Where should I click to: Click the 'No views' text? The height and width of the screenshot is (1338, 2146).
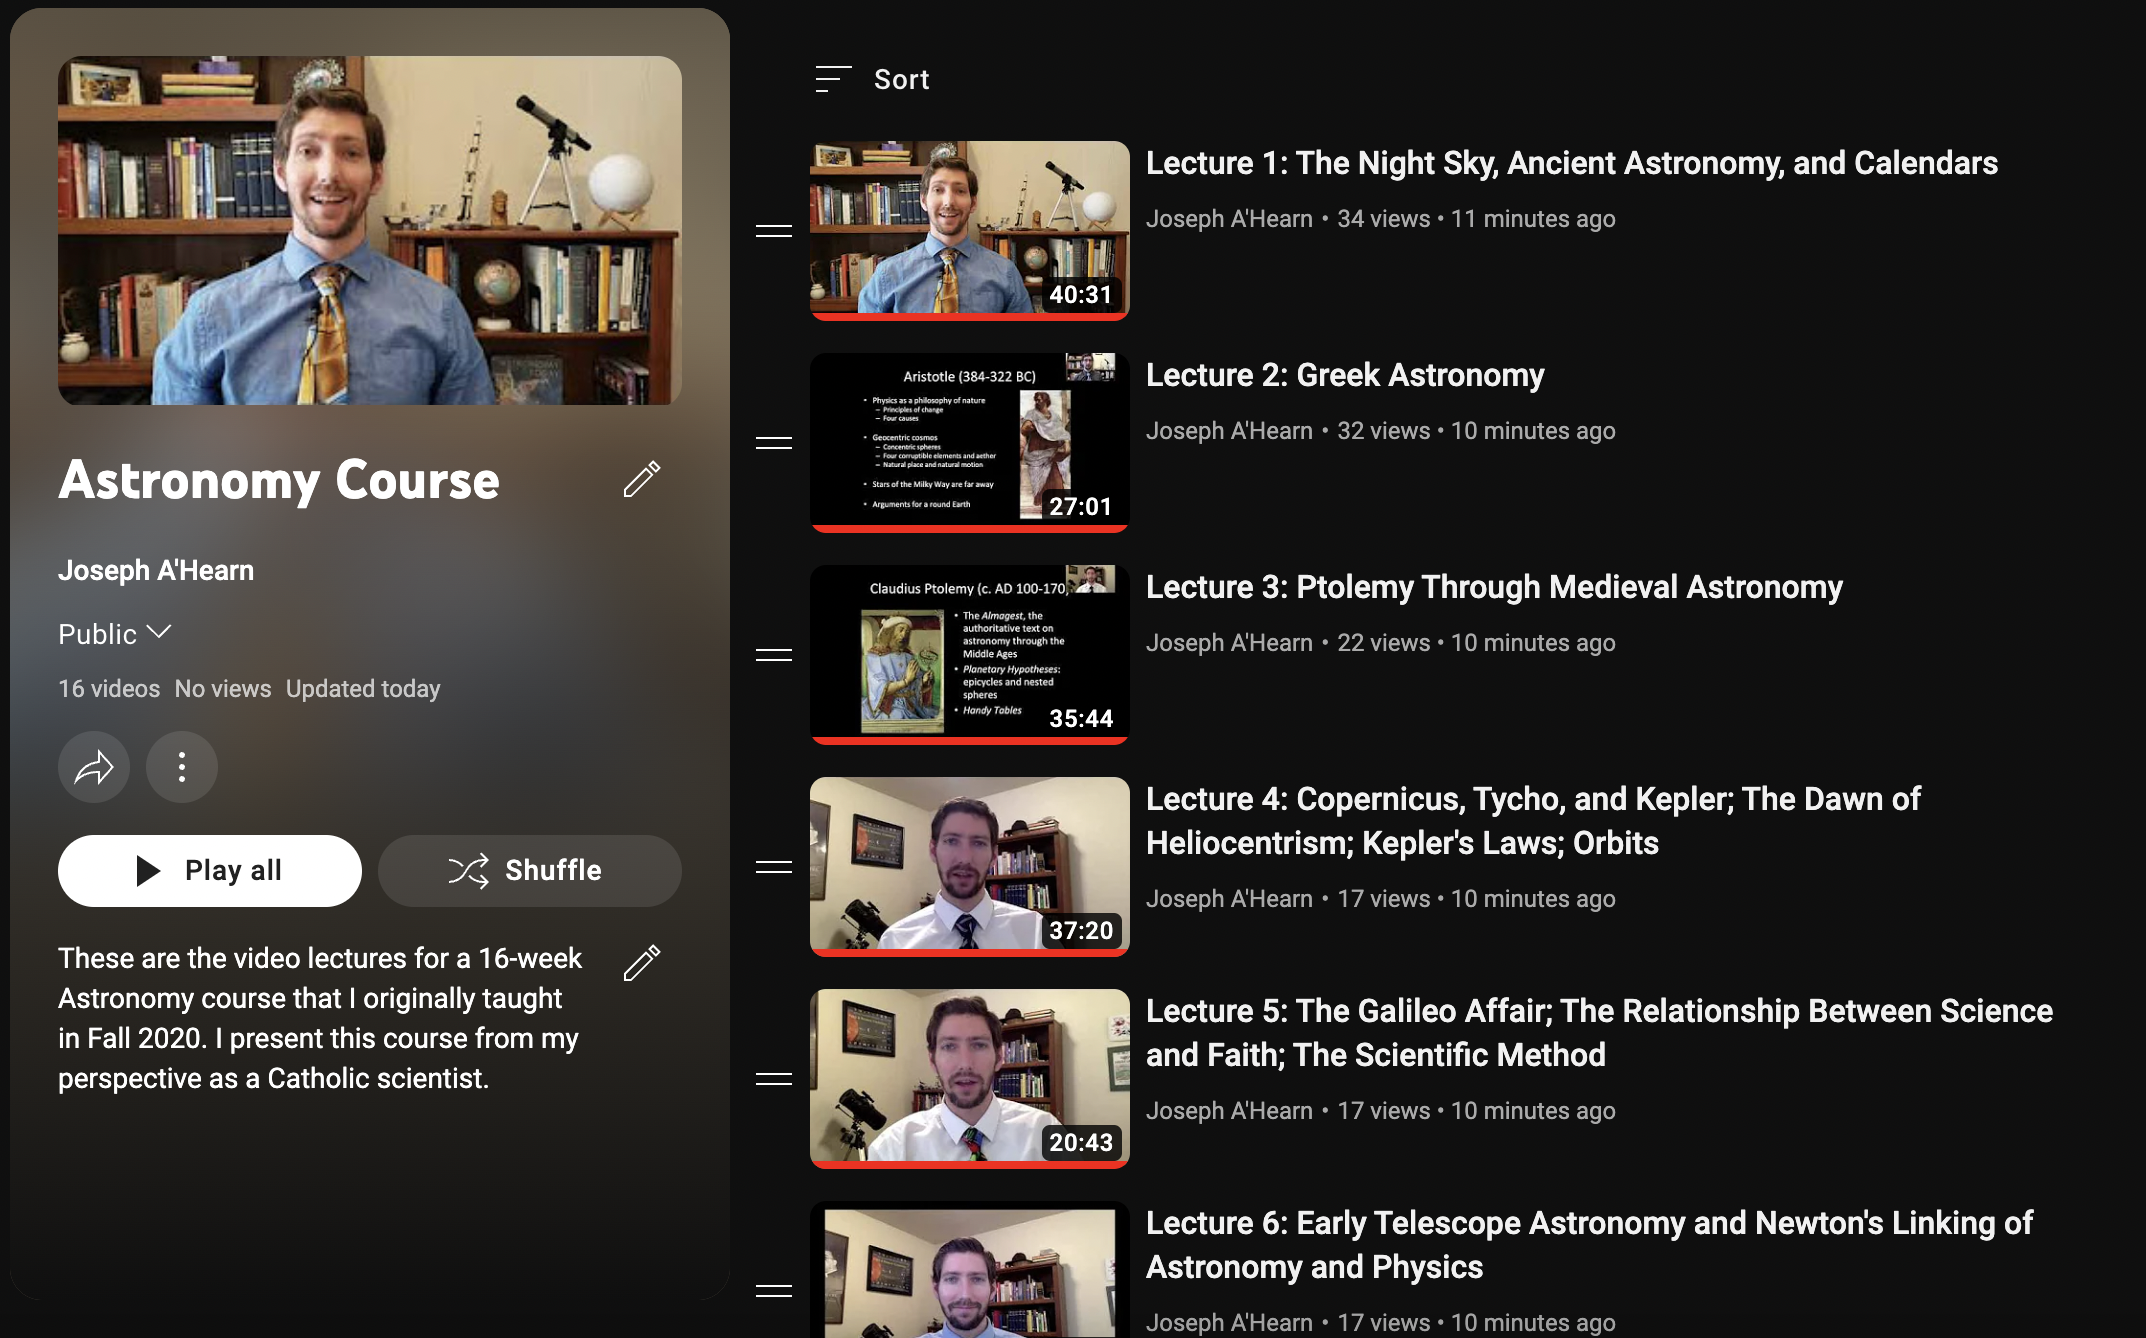click(223, 689)
